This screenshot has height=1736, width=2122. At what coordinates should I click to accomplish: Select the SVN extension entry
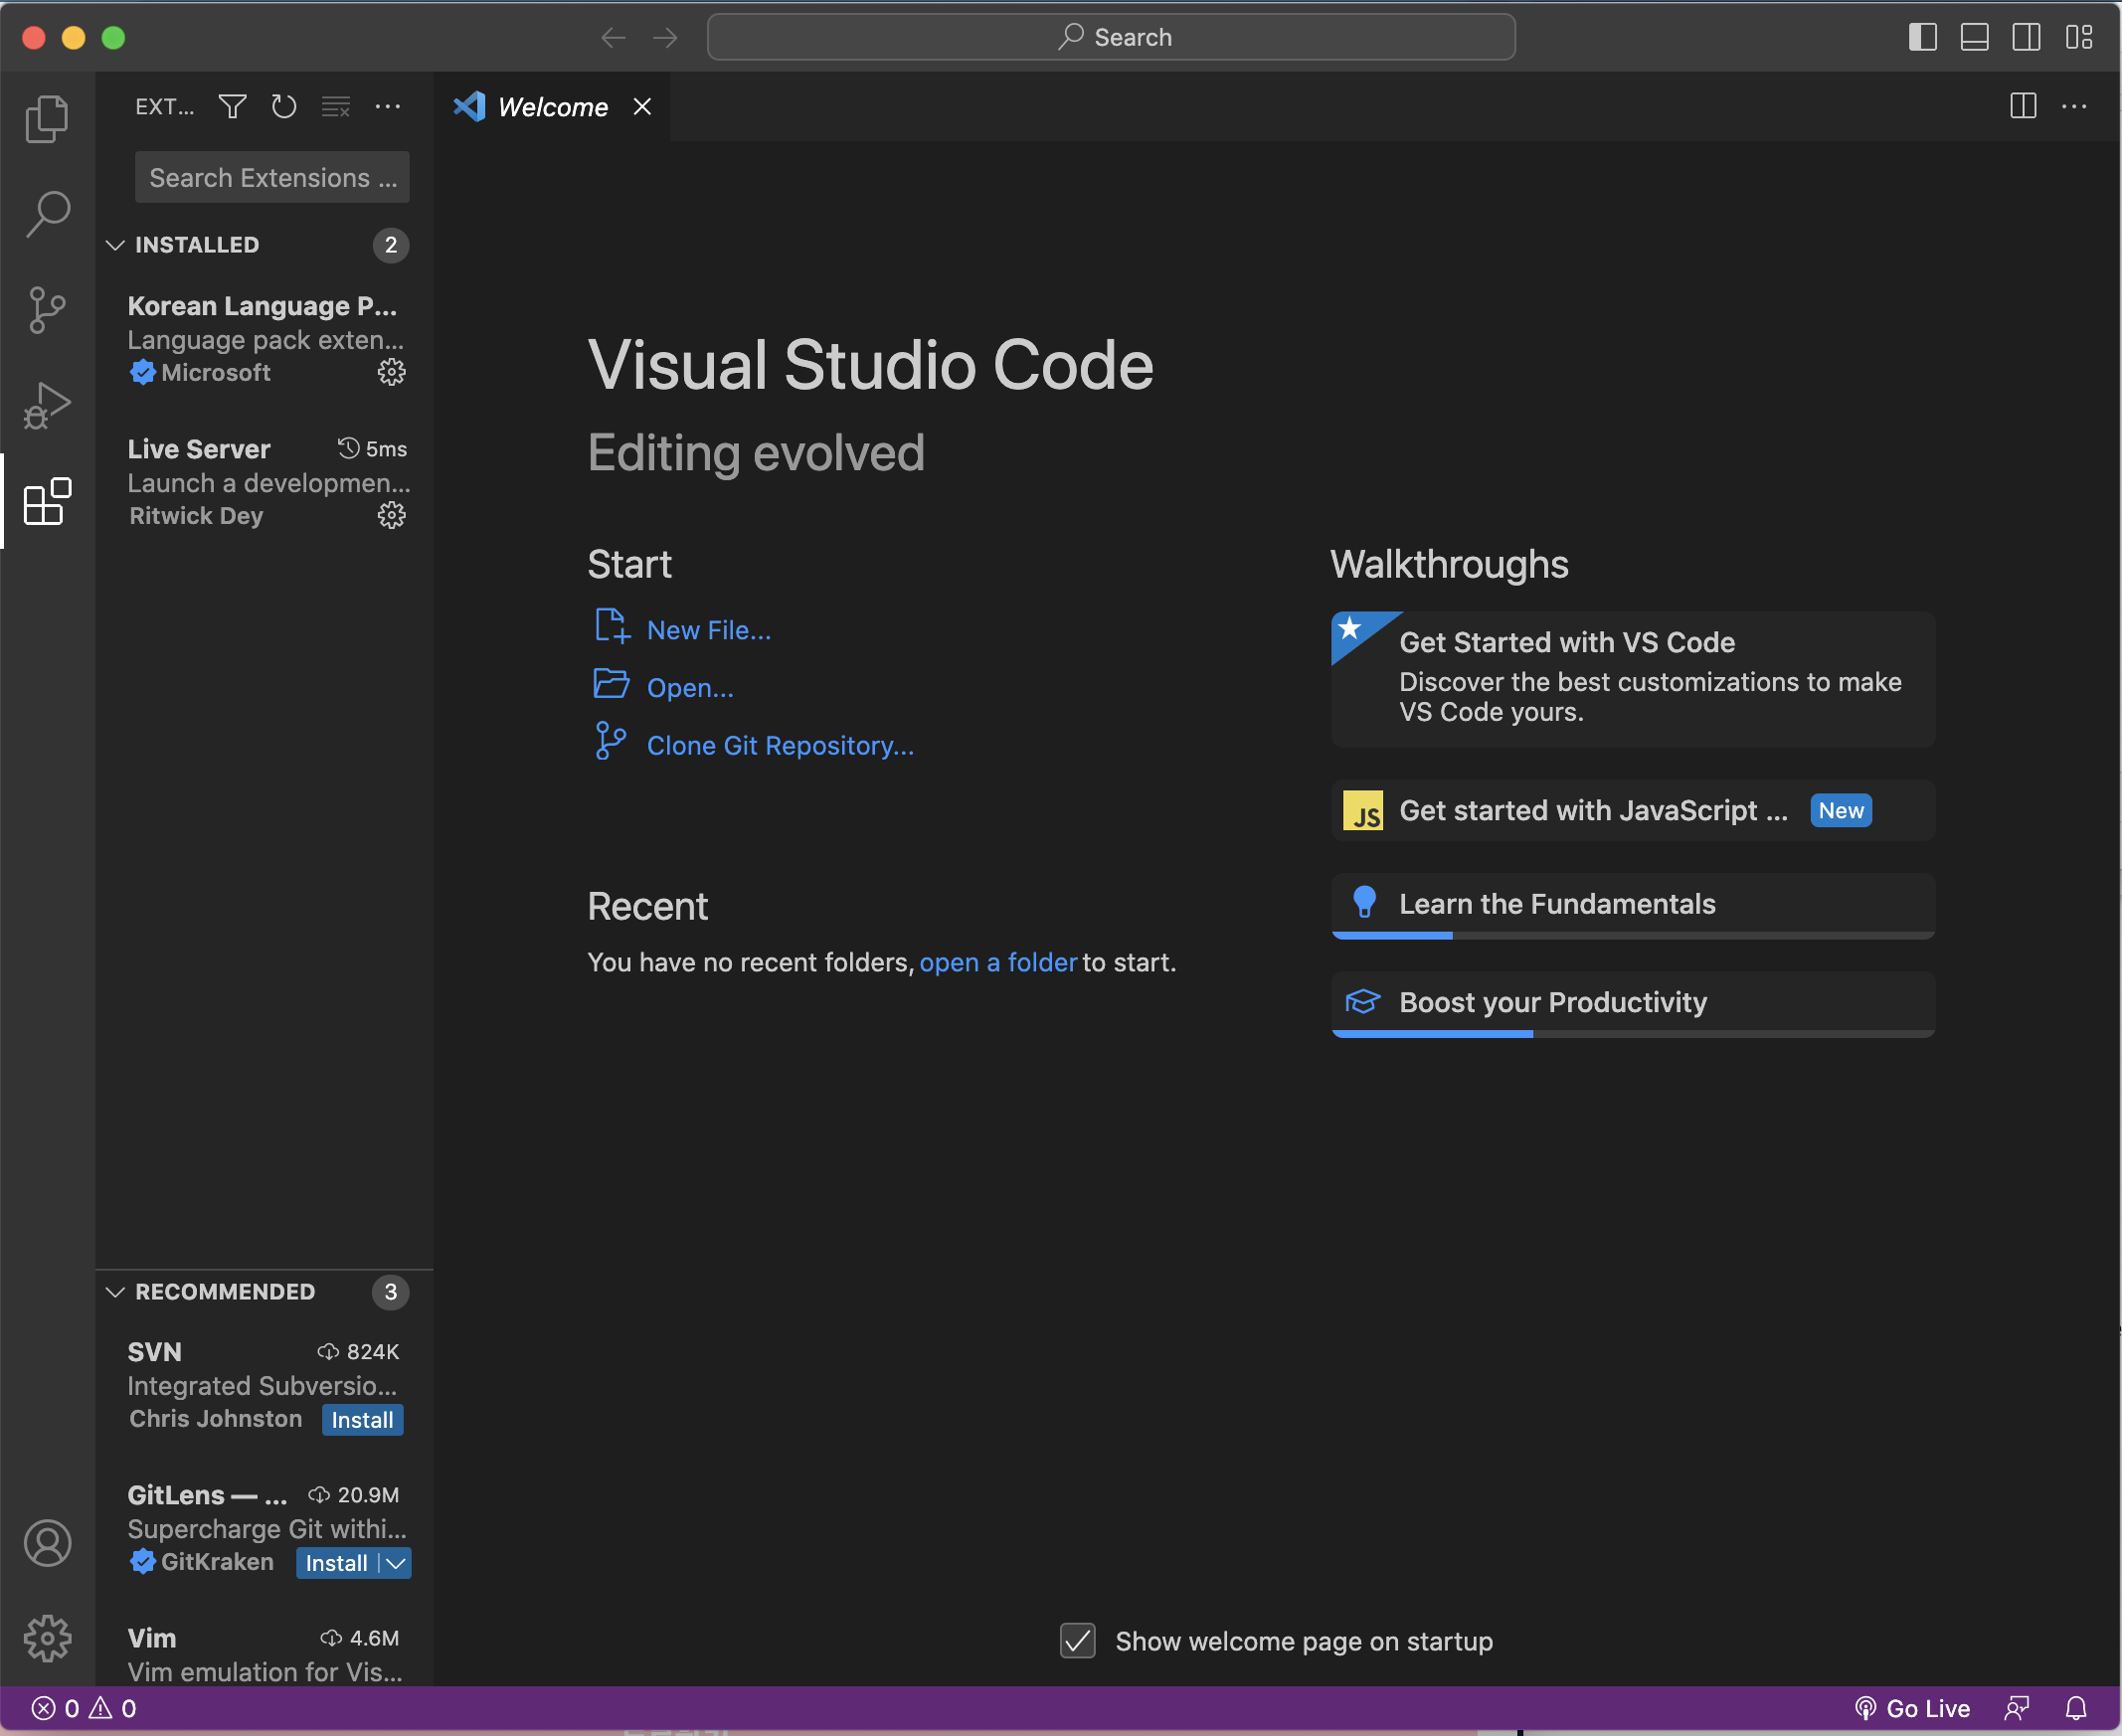click(x=265, y=1385)
